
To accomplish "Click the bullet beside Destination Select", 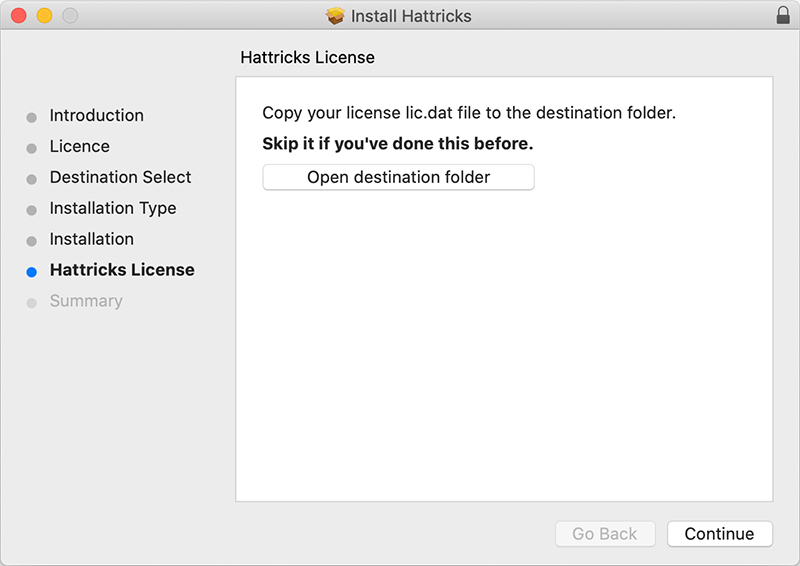I will [x=32, y=179].
